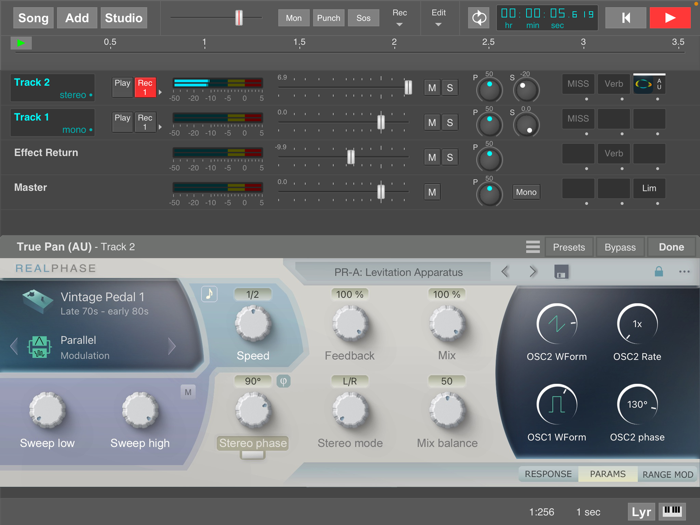Click the padlock icon in plugin
Viewport: 700px width, 525px height.
(658, 272)
